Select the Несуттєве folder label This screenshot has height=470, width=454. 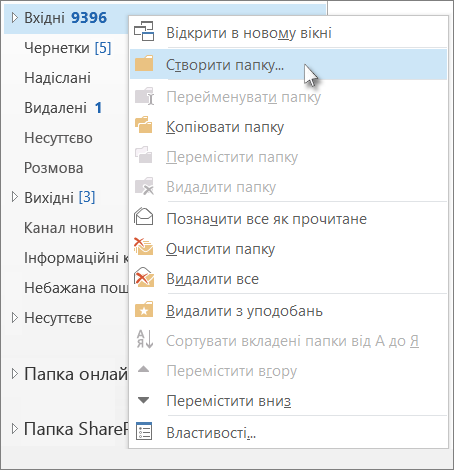coord(58,318)
